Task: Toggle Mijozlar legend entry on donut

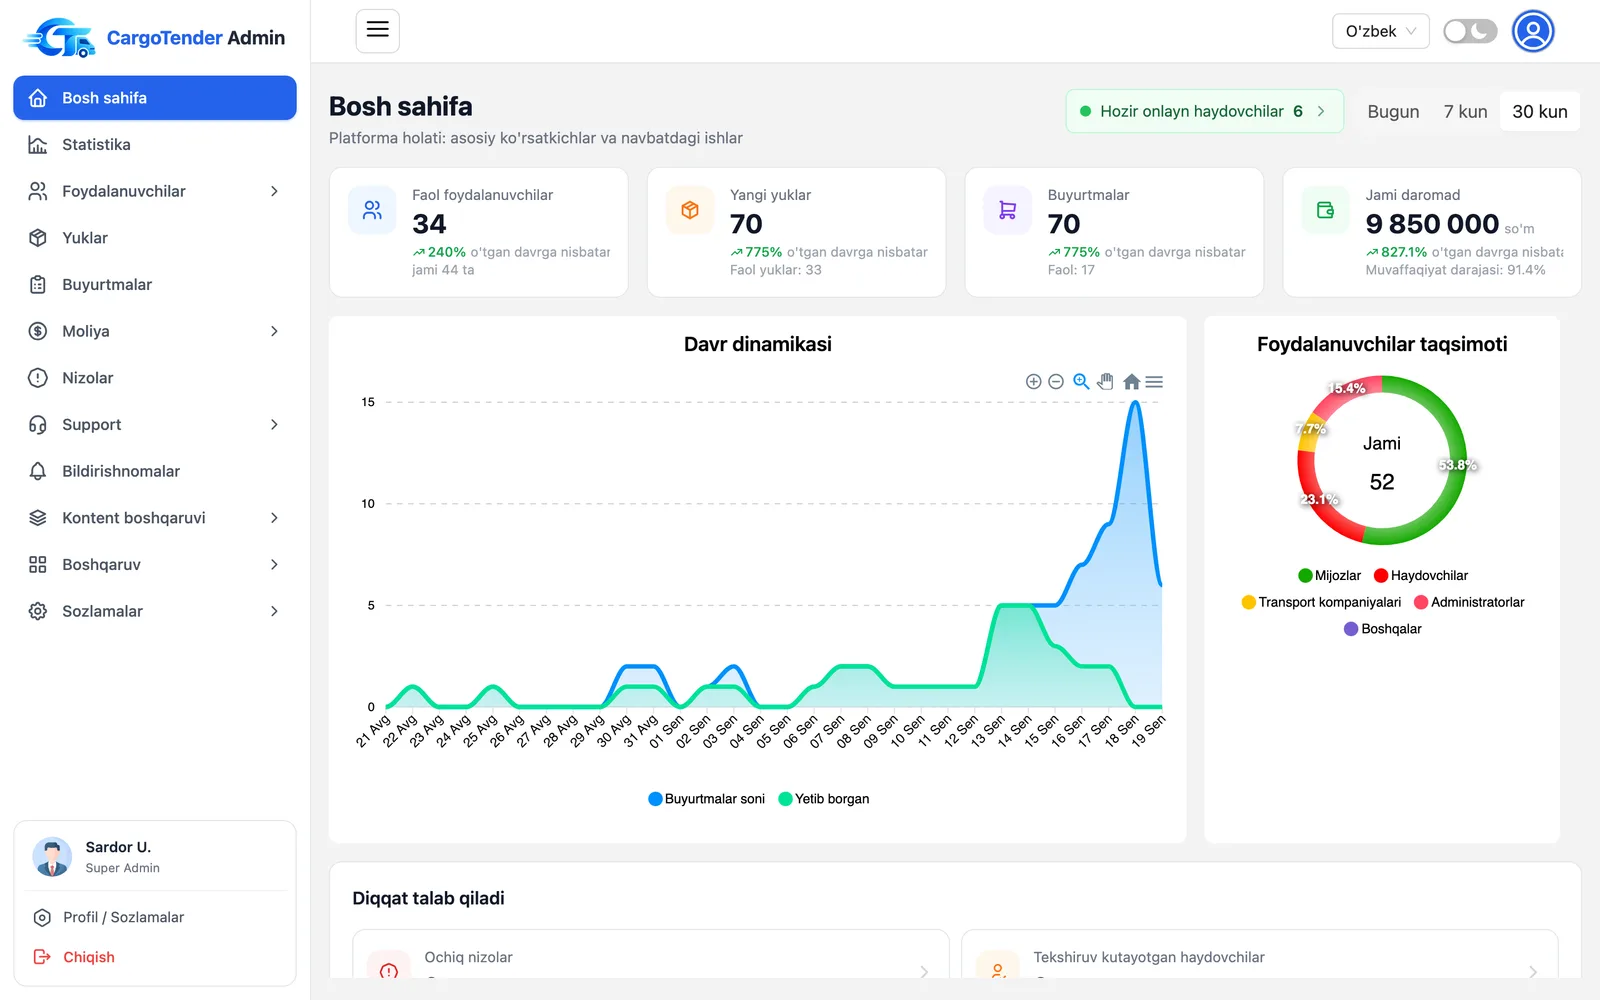Action: click(x=1330, y=576)
